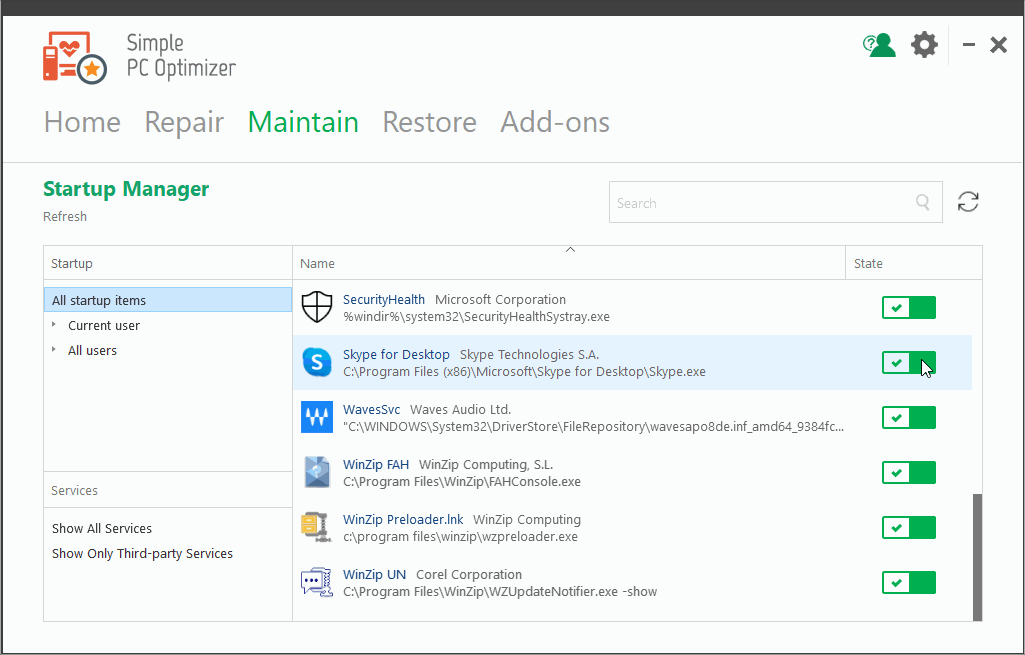
Task: Click Skype Technologies S.A. publisher text
Action: (529, 354)
